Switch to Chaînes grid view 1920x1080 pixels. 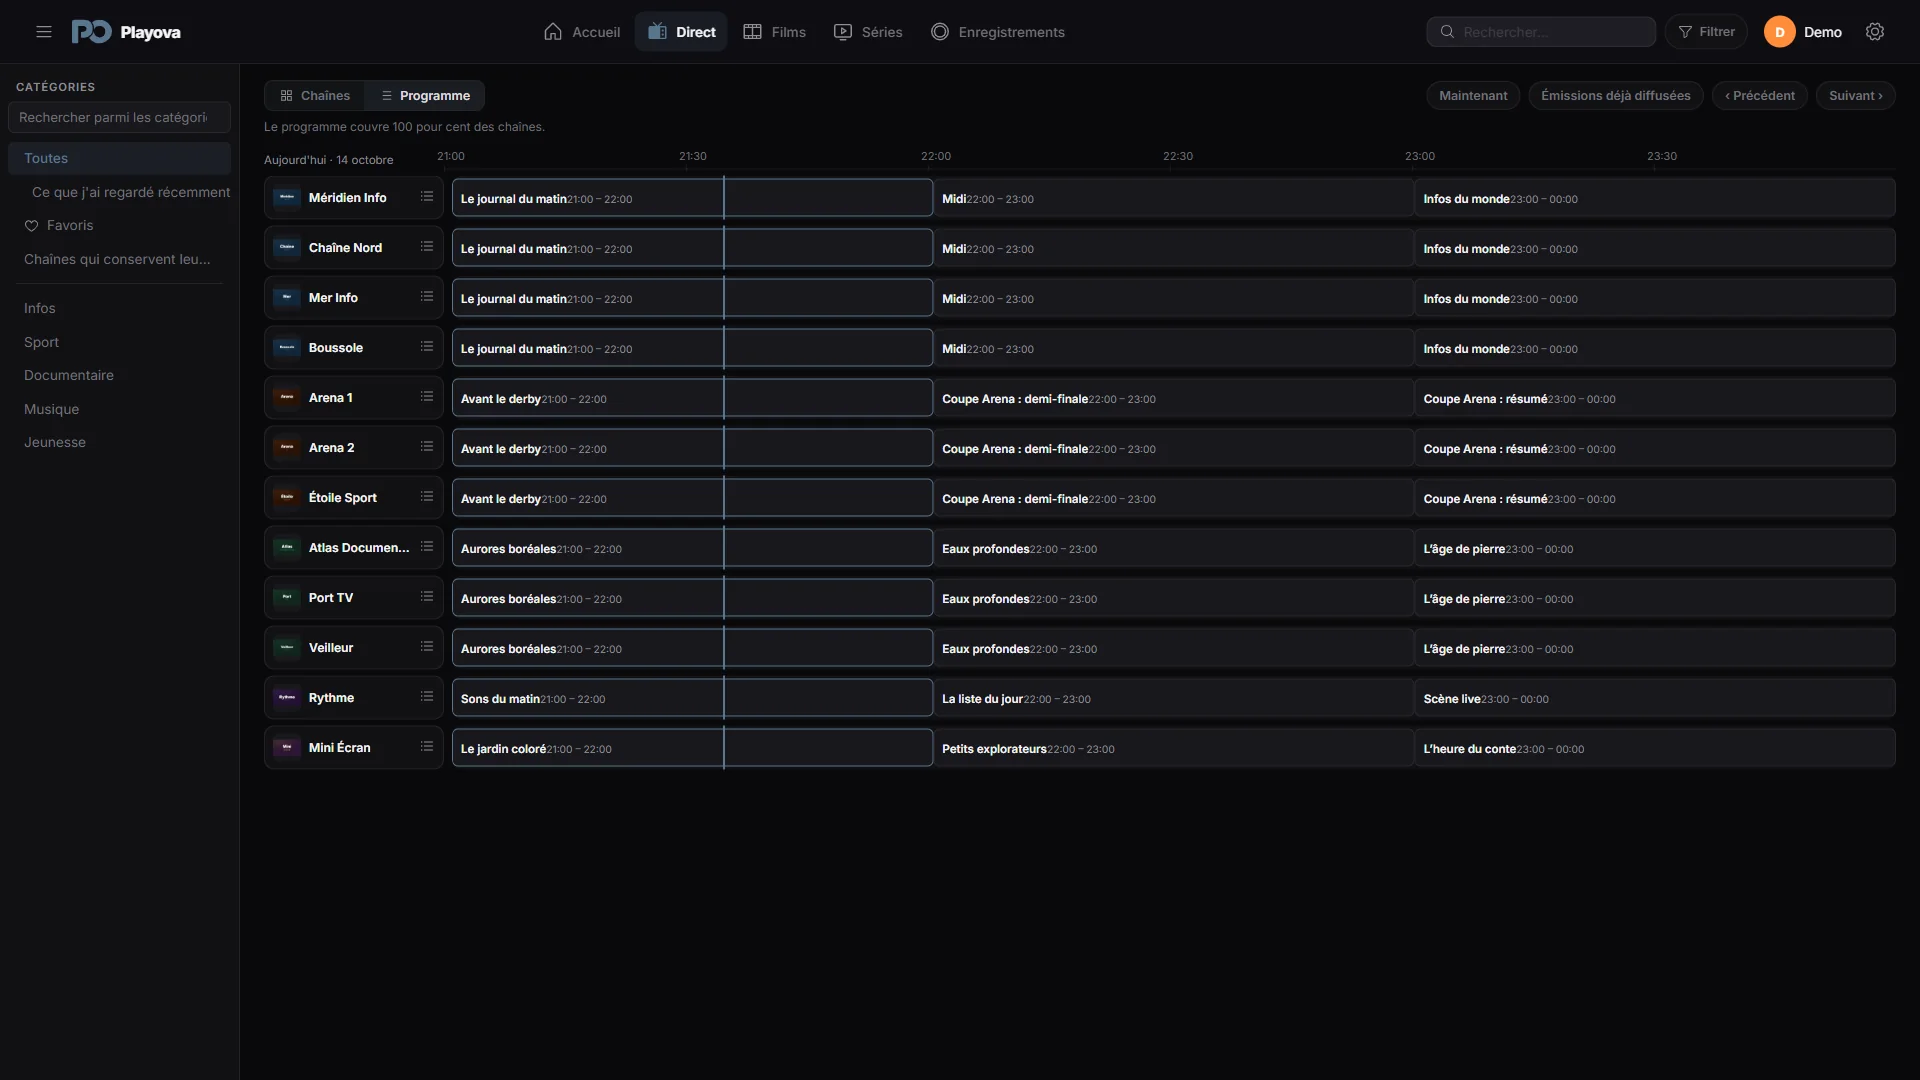(315, 96)
